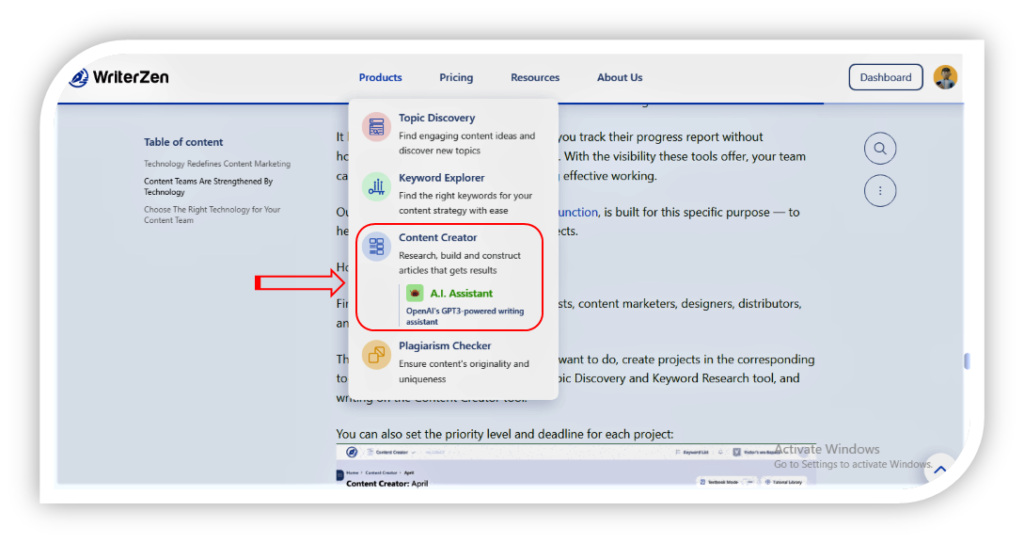The image size is (1024, 543).
Task: Open the A.I. Assistant link
Action: click(x=461, y=293)
